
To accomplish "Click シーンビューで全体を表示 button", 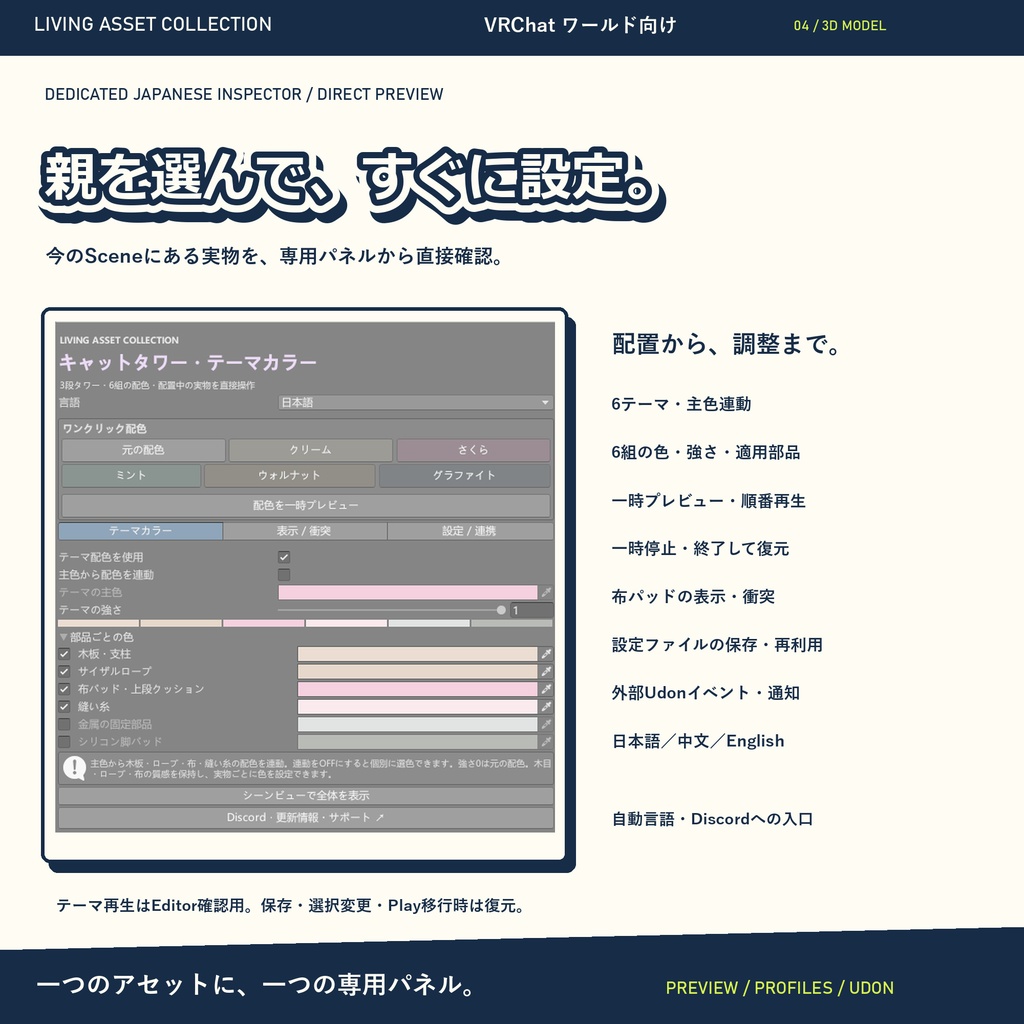I will click(306, 795).
